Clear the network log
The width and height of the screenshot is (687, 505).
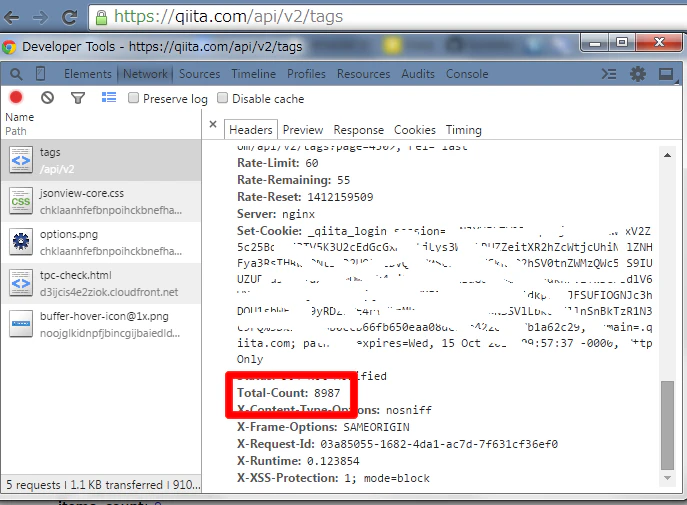point(47,97)
